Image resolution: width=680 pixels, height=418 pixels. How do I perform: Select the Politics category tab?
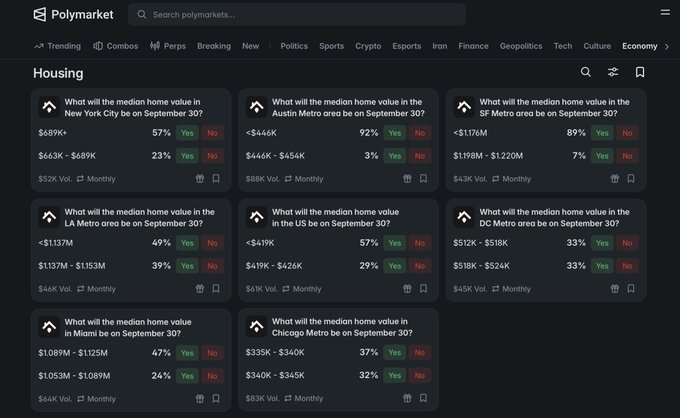click(294, 46)
